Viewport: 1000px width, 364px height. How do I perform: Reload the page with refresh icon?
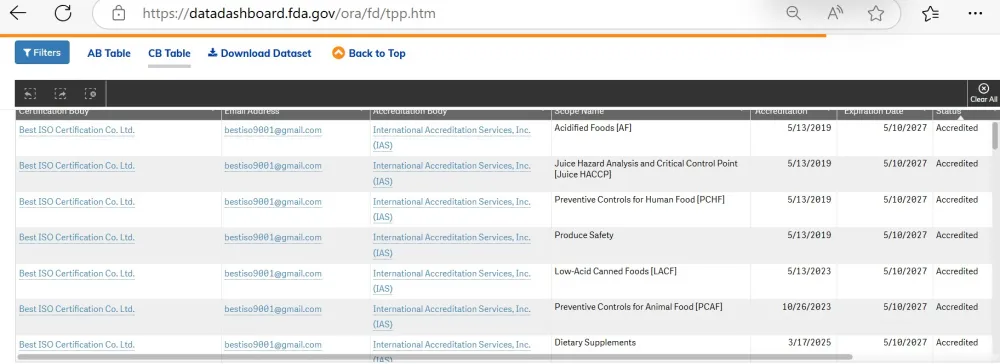pos(62,13)
